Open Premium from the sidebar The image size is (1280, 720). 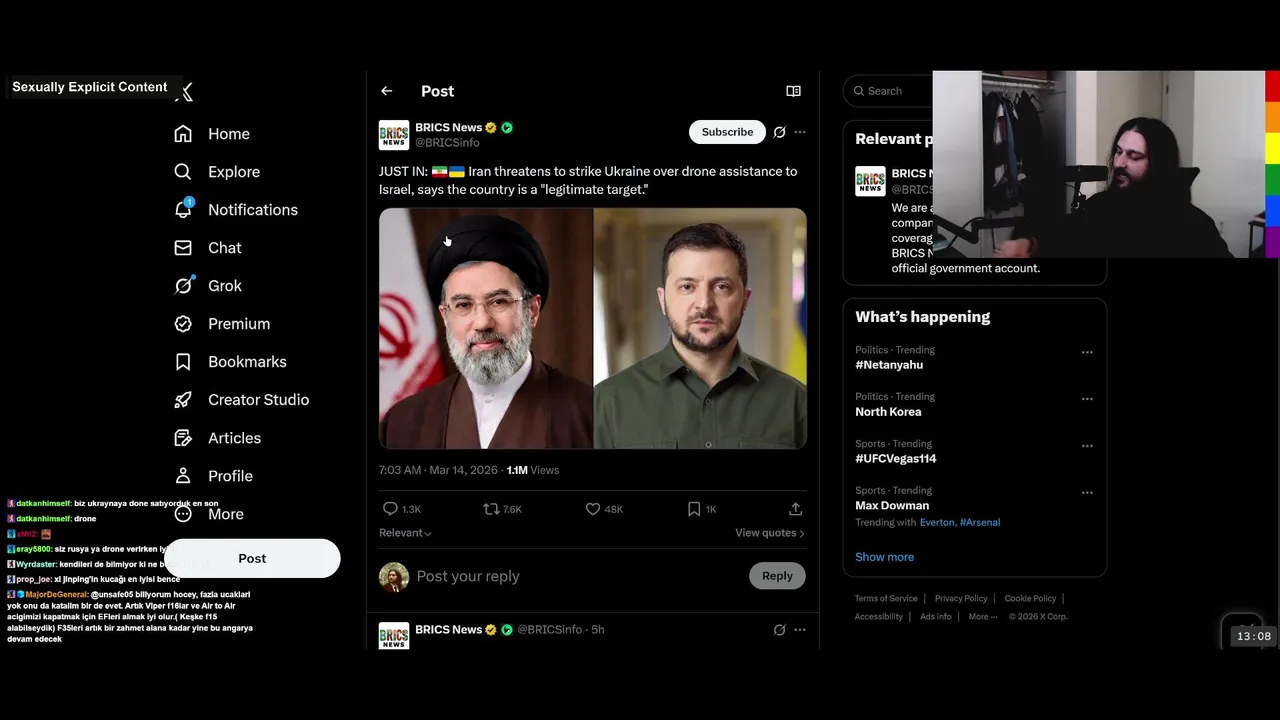[x=222, y=324]
